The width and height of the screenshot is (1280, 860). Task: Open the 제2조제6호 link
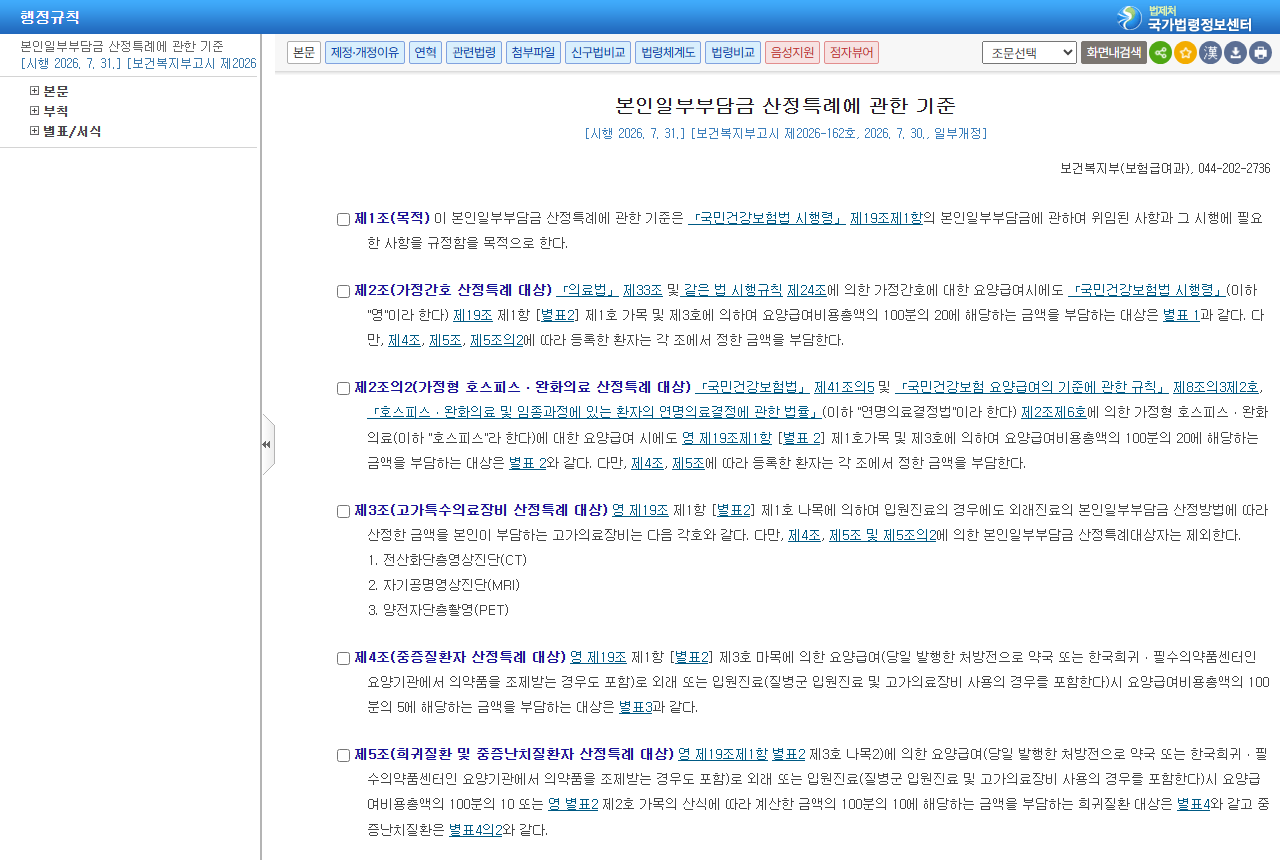coord(1054,412)
